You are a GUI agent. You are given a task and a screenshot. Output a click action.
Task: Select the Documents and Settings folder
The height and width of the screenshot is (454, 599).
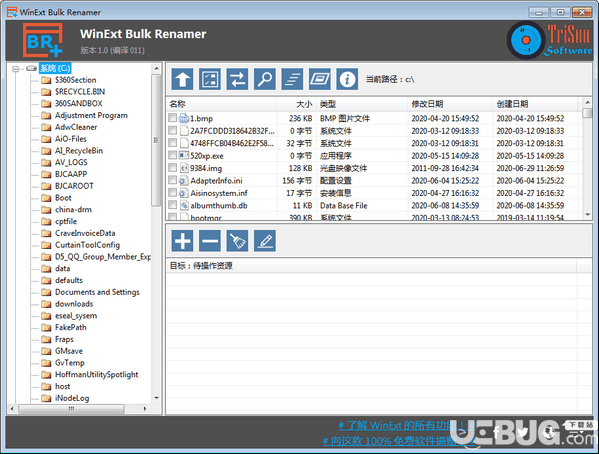coord(97,292)
